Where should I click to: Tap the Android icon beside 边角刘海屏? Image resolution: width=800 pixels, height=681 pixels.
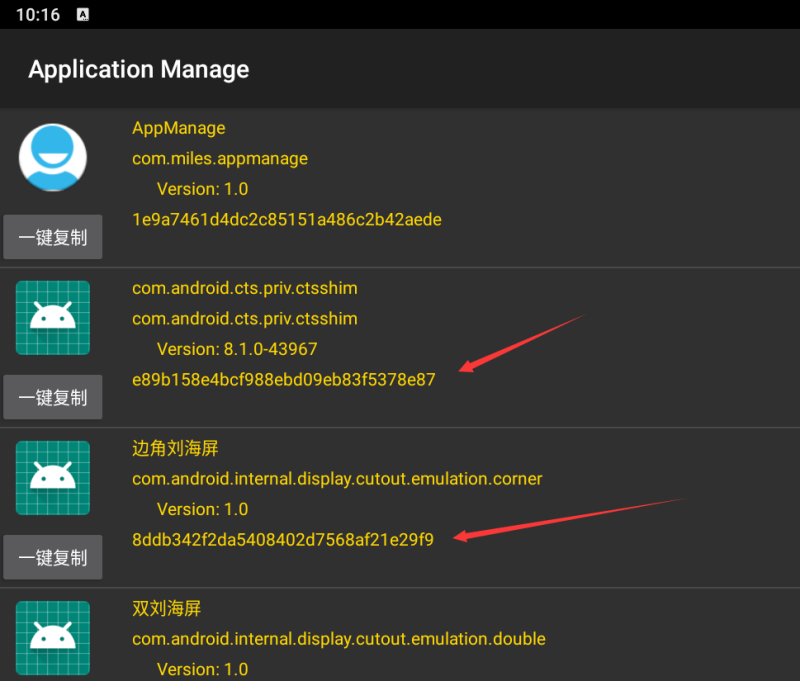click(53, 478)
